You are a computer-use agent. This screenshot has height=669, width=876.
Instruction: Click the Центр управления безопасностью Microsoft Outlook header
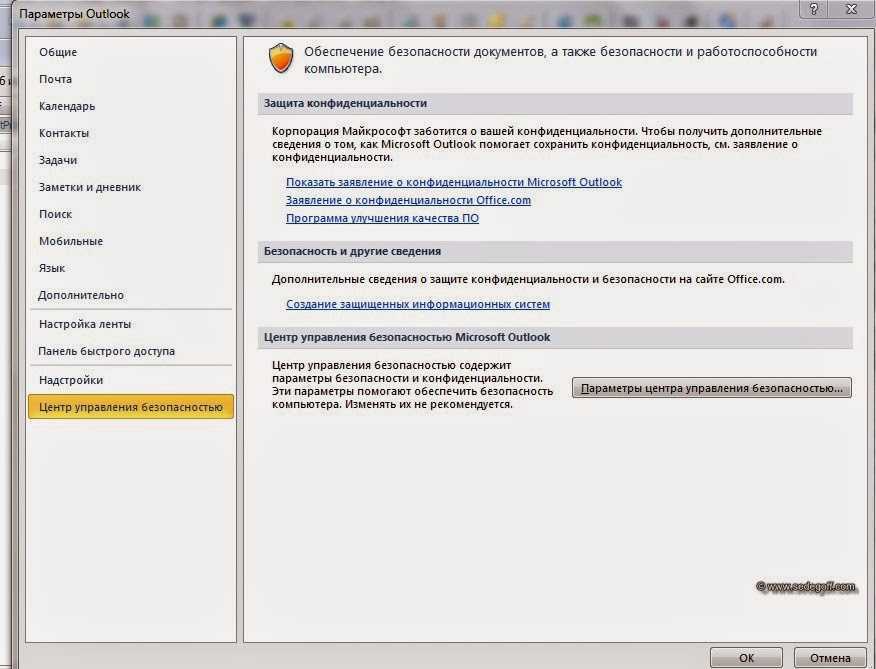[555, 338]
